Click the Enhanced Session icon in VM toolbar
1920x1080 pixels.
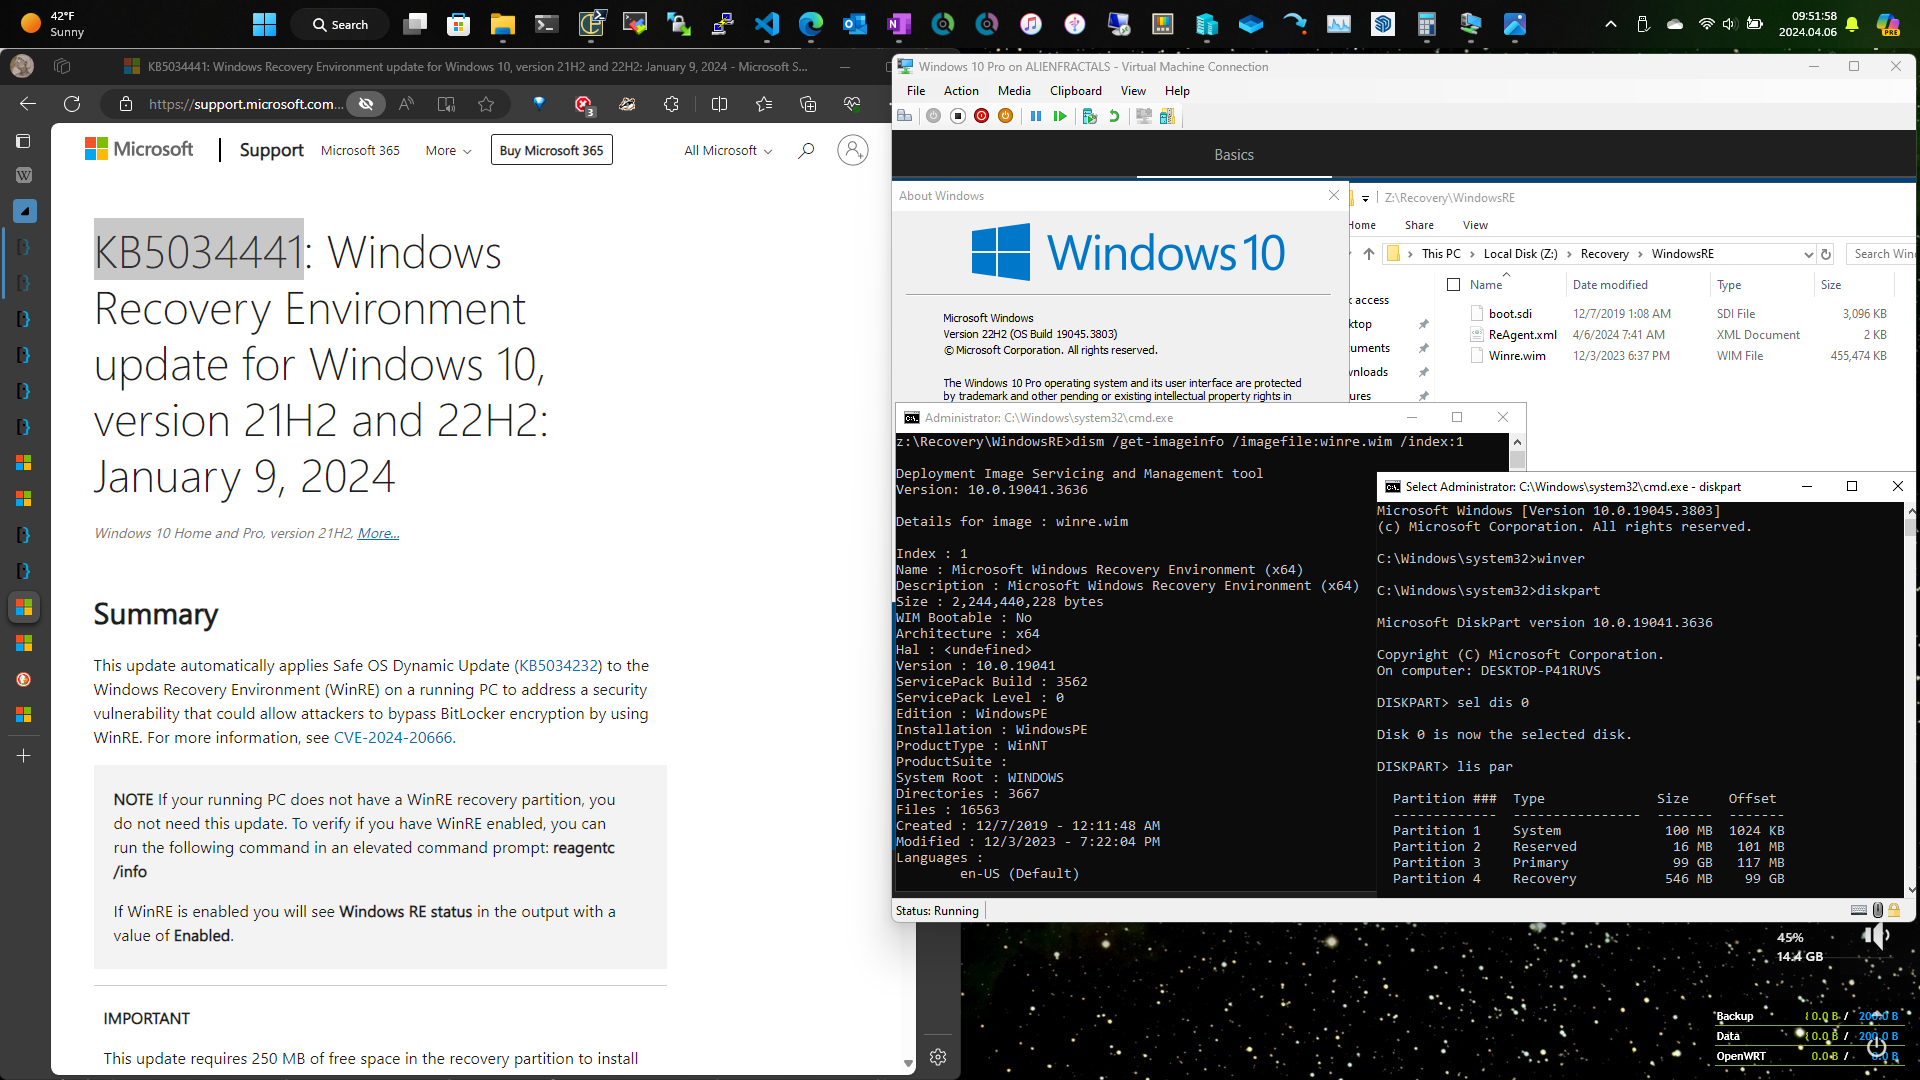point(1144,116)
